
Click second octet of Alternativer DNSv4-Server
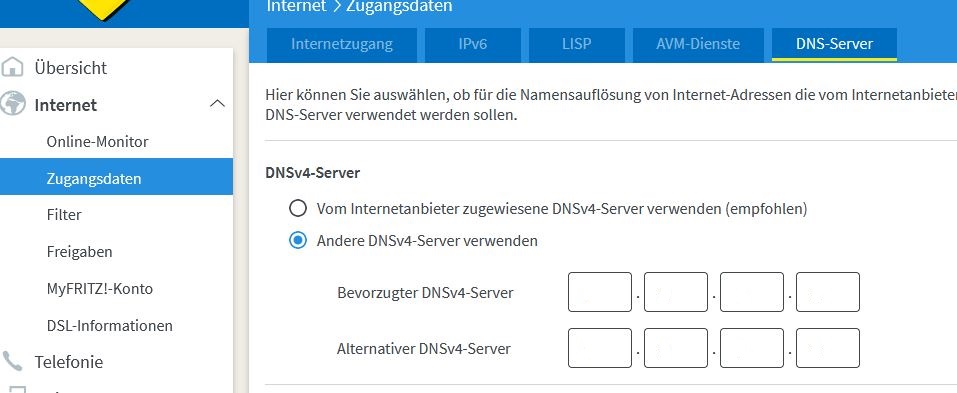(x=676, y=348)
